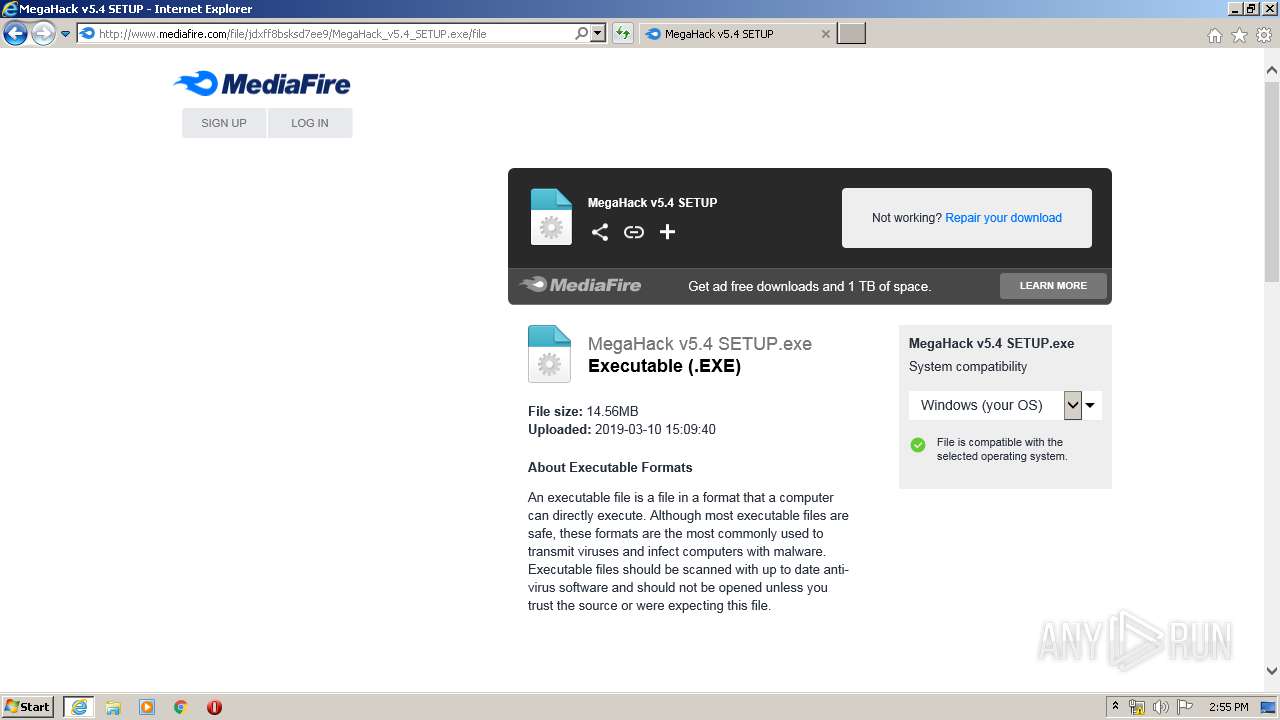The width and height of the screenshot is (1280, 720).
Task: Launch media player from taskbar
Action: [x=147, y=707]
